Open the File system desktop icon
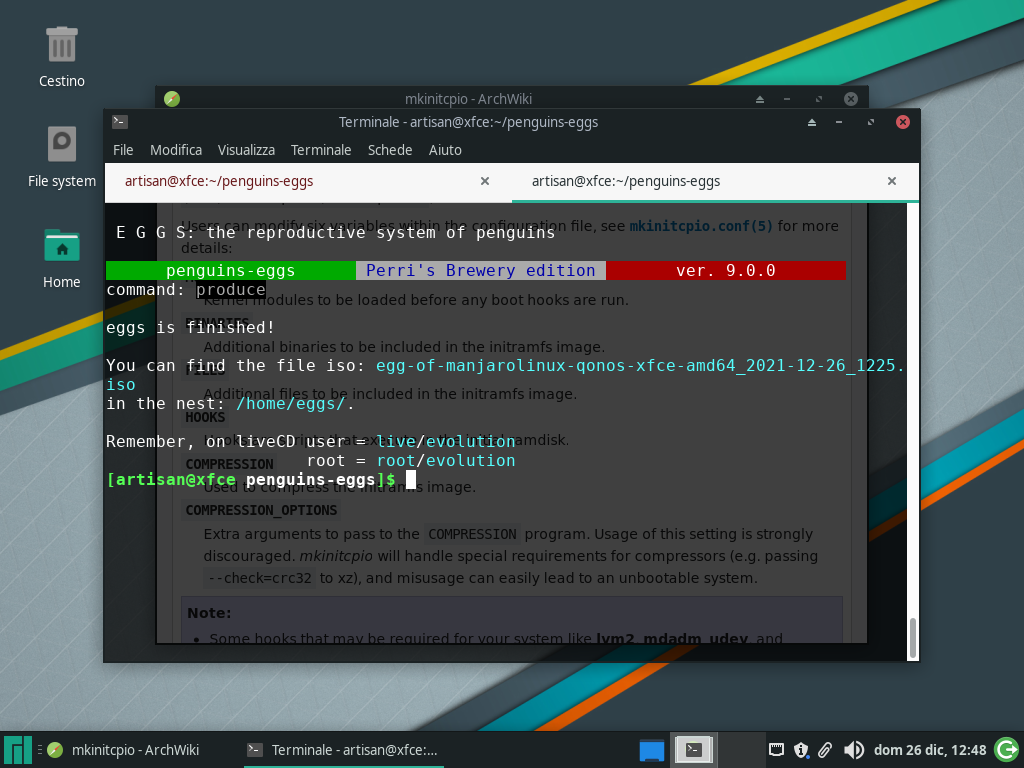 (61, 157)
